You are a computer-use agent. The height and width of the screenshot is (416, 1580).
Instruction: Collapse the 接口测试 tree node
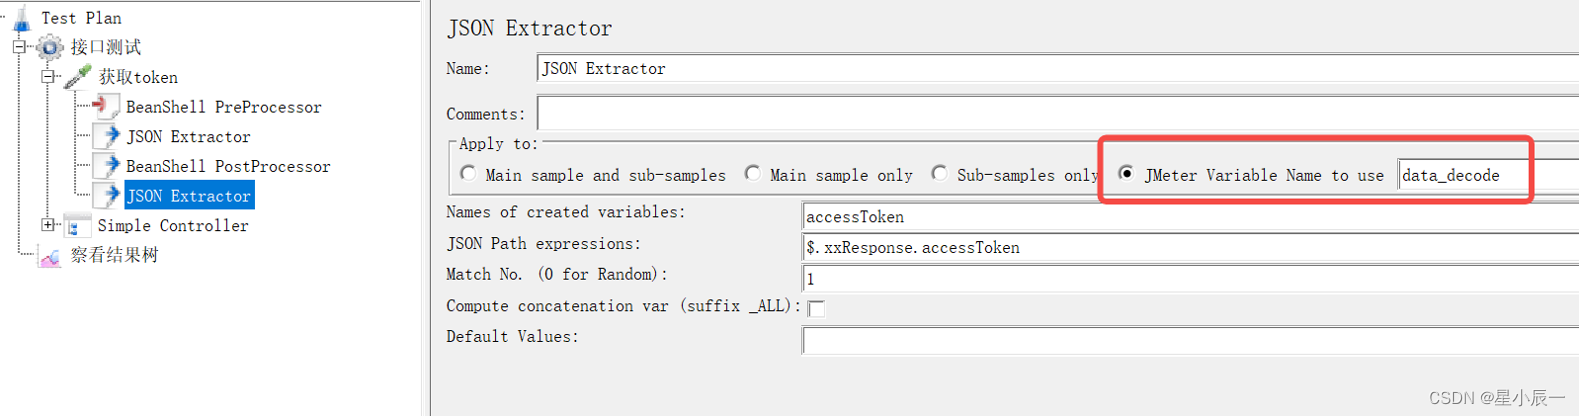[19, 47]
